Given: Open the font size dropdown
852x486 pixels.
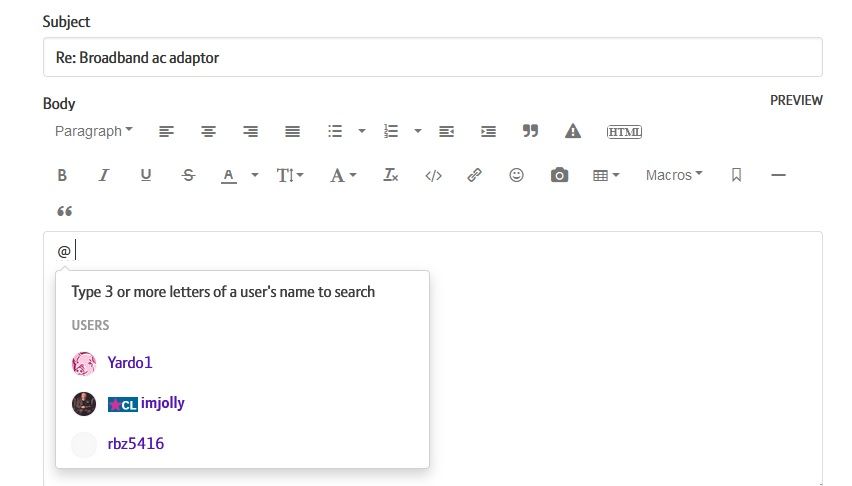Looking at the screenshot, I should click(290, 175).
